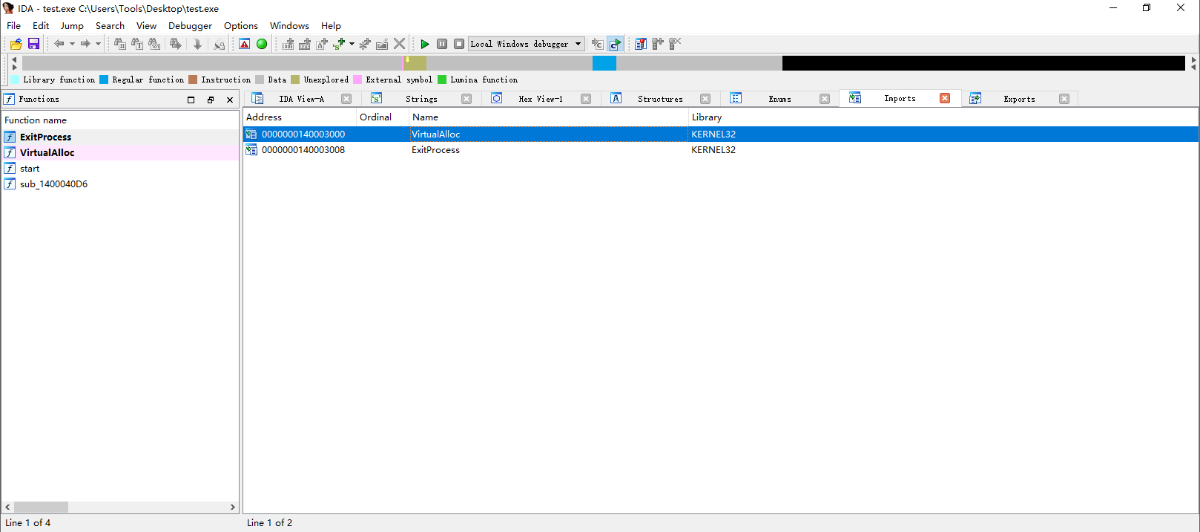Image resolution: width=1200 pixels, height=532 pixels.
Task: Close the Hex View-1 tab
Action: [586, 99]
